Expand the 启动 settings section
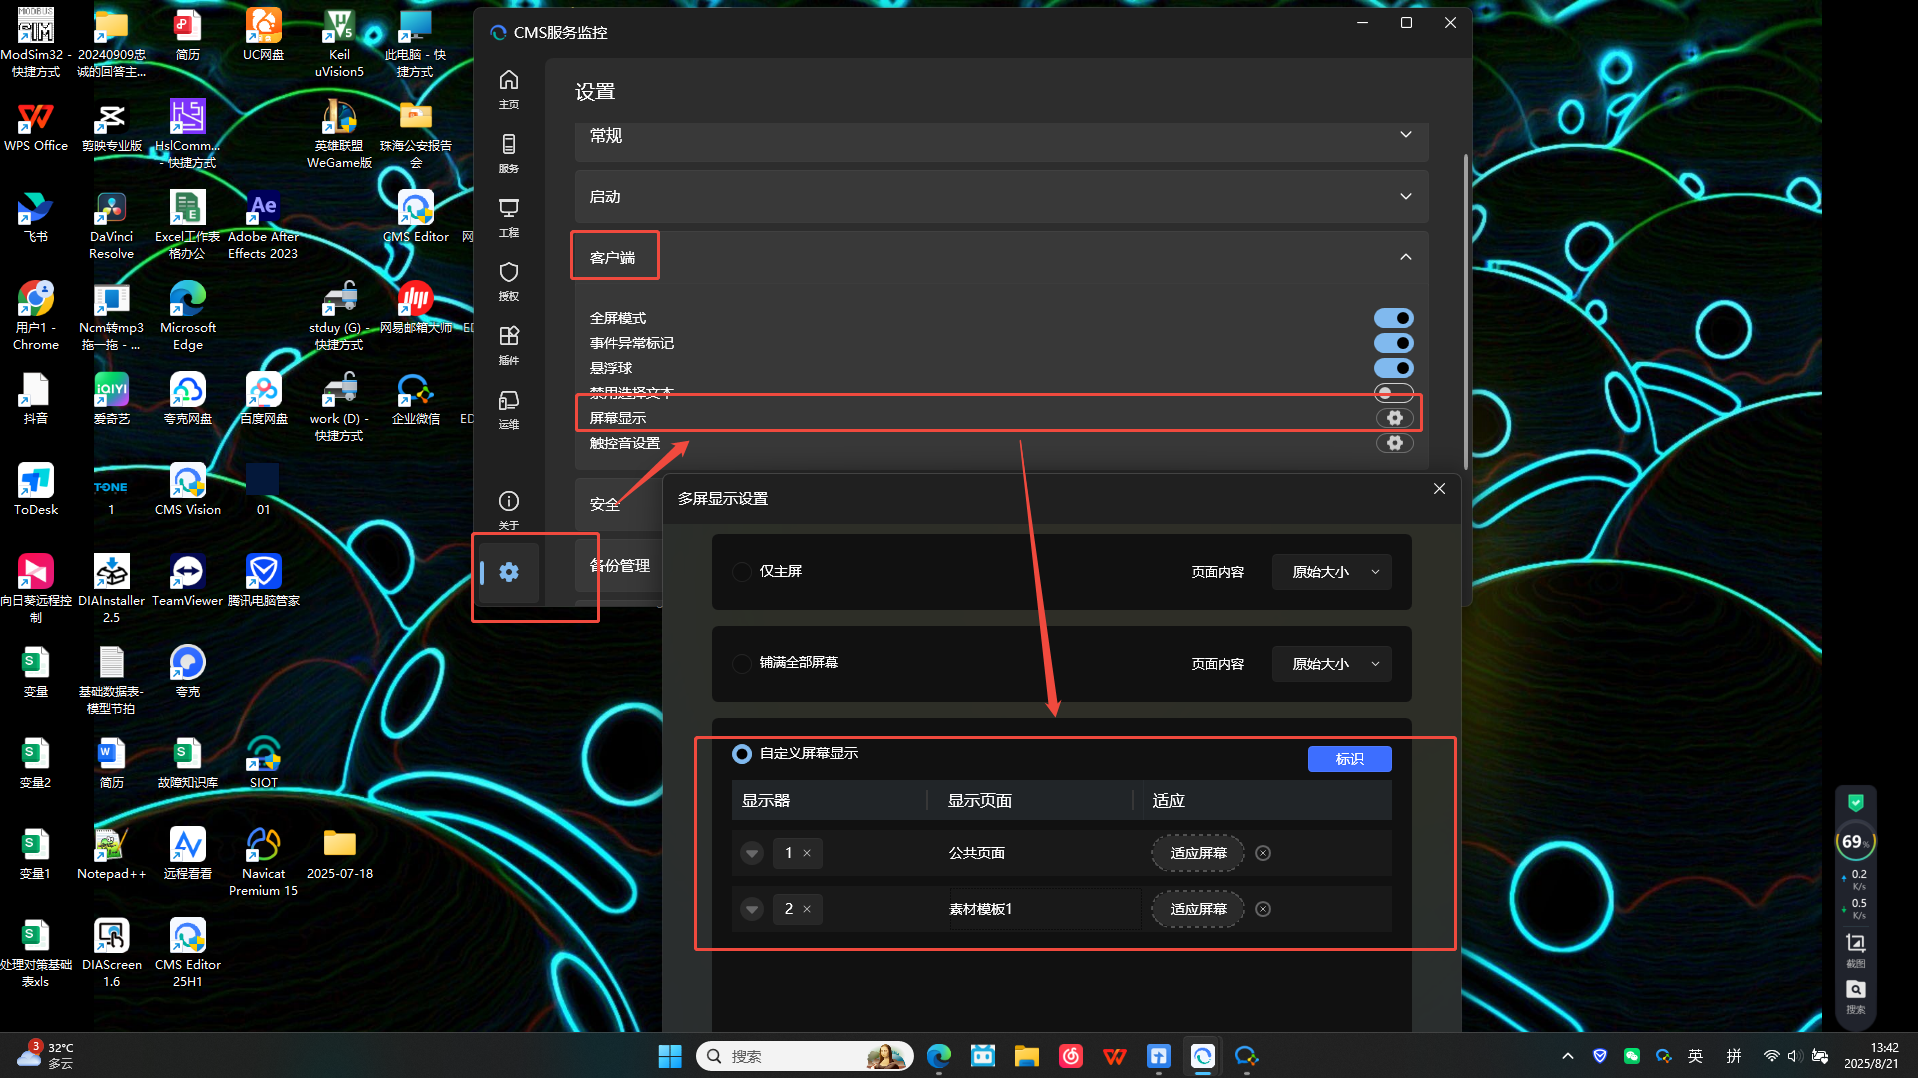The image size is (1918, 1078). (1000, 197)
